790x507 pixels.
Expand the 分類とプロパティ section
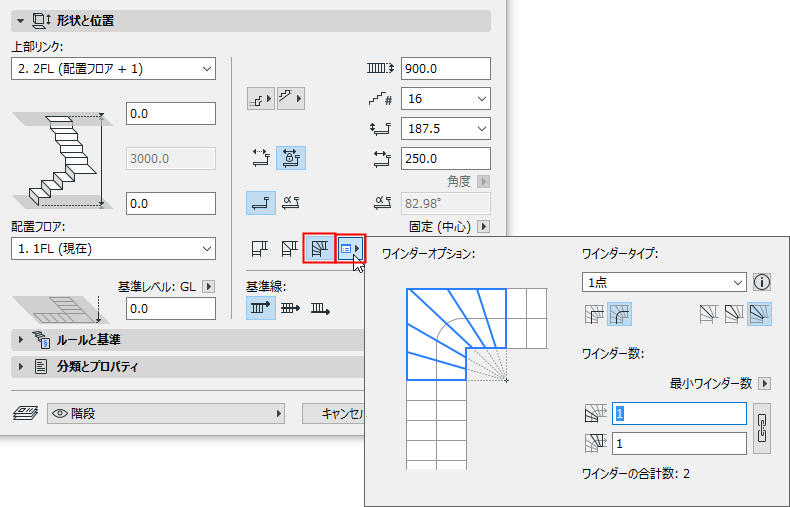pyautogui.click(x=187, y=366)
